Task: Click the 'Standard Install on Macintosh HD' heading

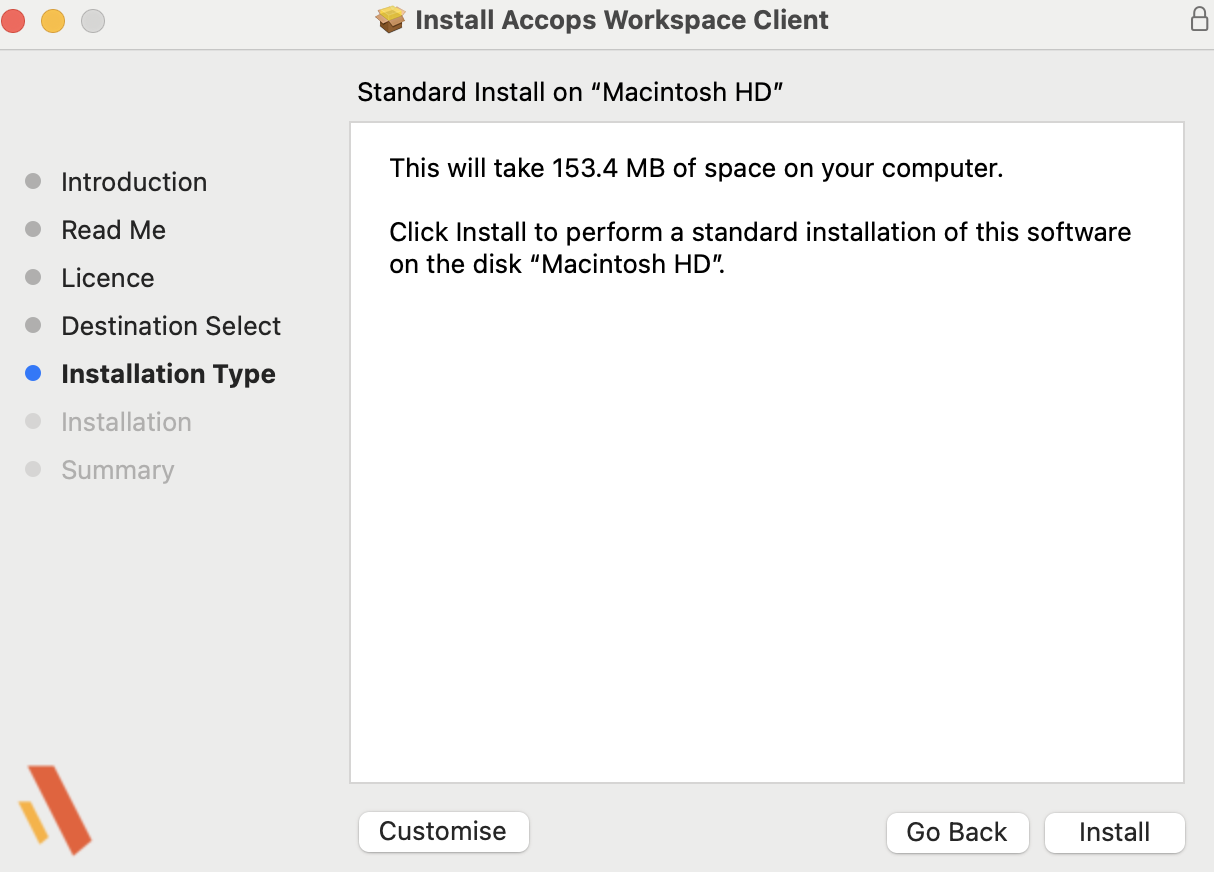Action: (569, 92)
